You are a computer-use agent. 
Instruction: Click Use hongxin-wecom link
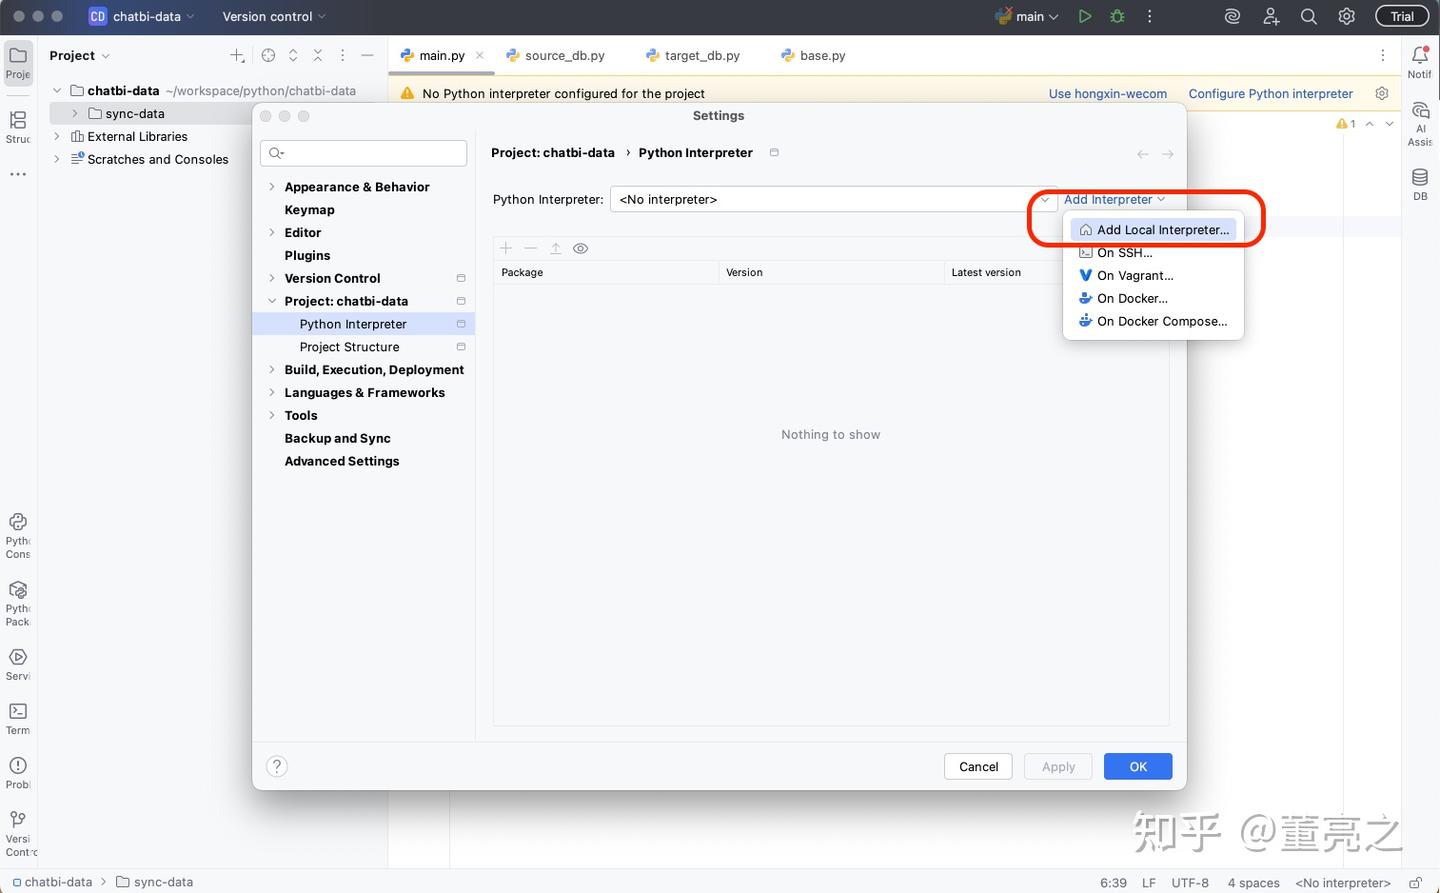click(1107, 94)
